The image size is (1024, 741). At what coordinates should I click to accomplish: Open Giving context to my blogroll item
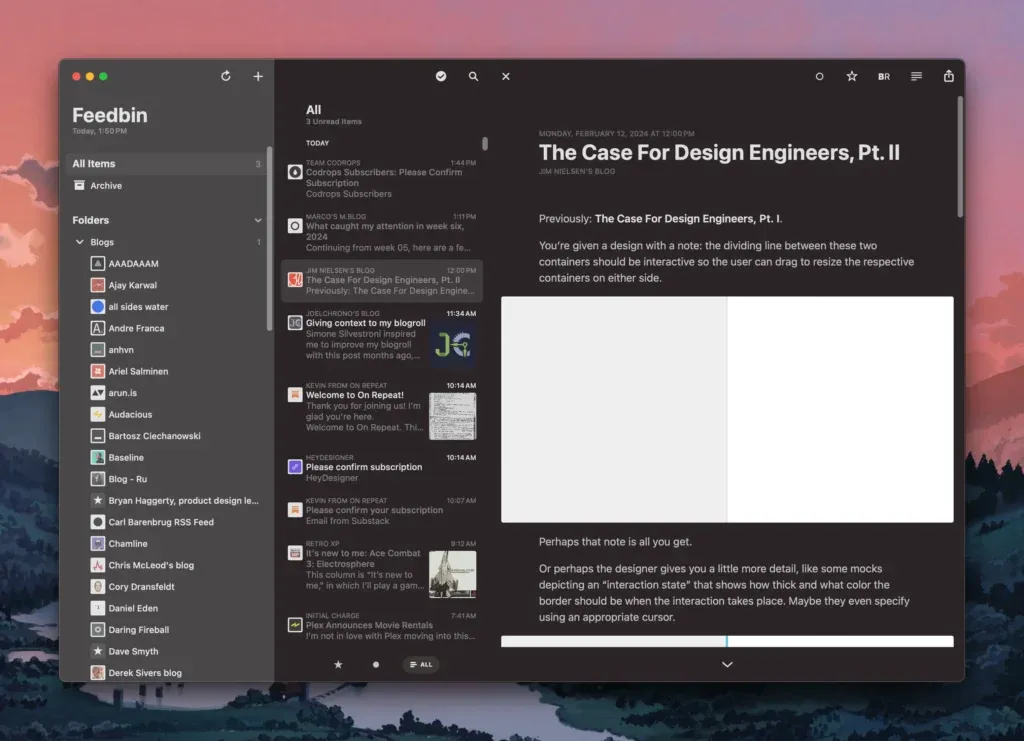pos(382,338)
